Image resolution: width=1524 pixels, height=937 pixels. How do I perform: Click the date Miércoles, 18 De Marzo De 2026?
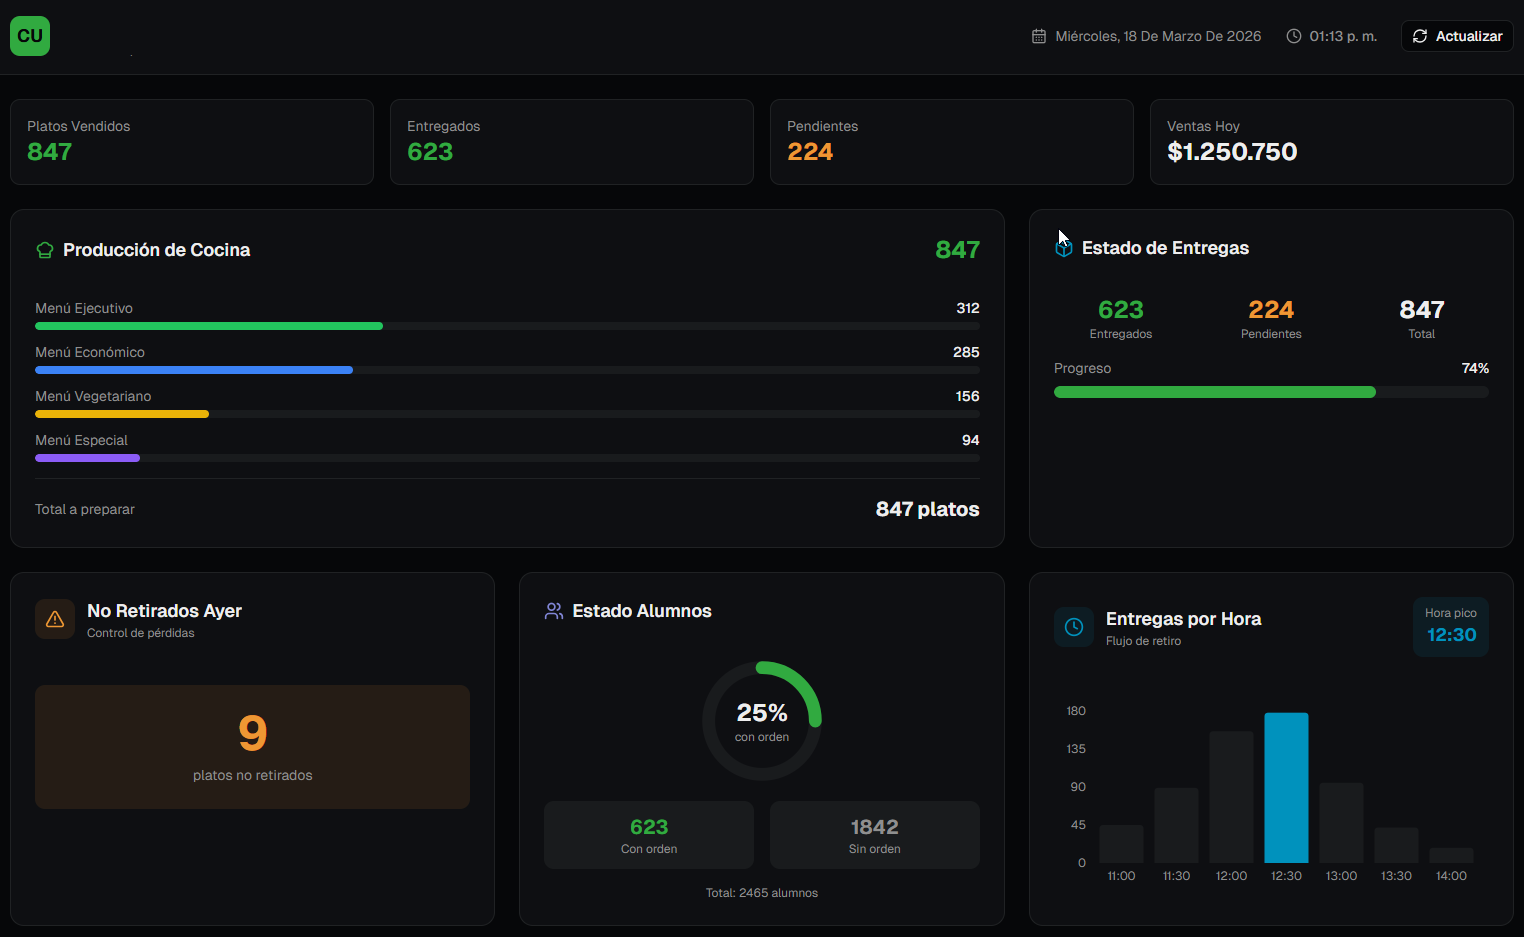point(1158,36)
